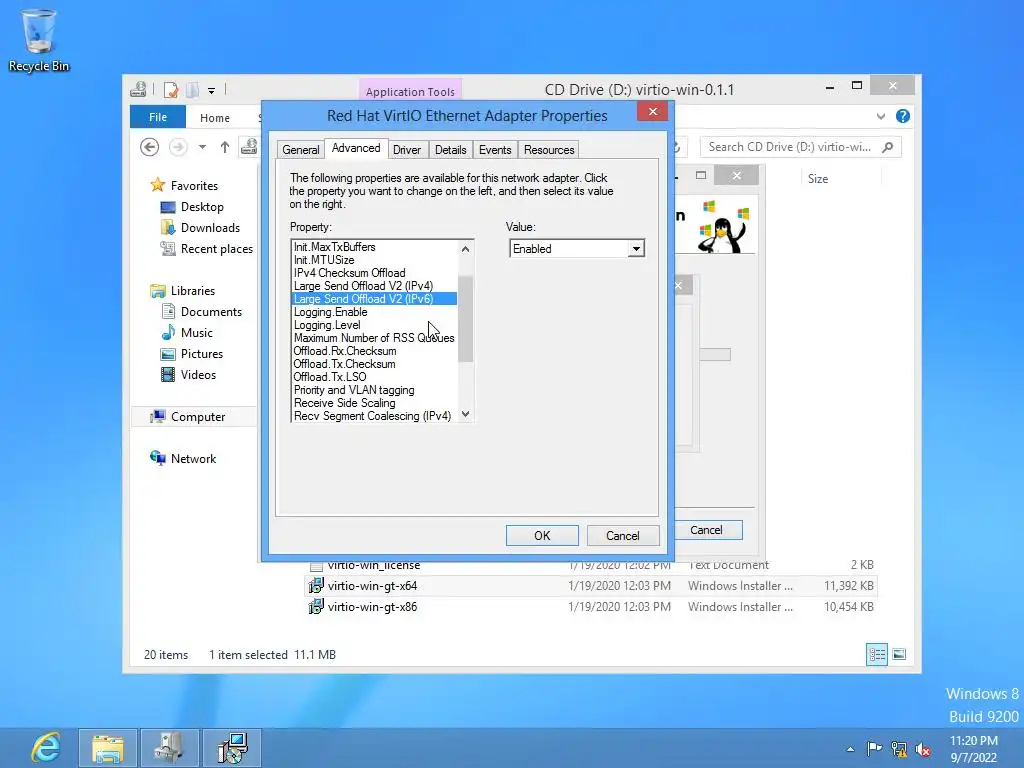This screenshot has height=768, width=1024.
Task: Select Logging.Enable property
Action: coord(374,312)
